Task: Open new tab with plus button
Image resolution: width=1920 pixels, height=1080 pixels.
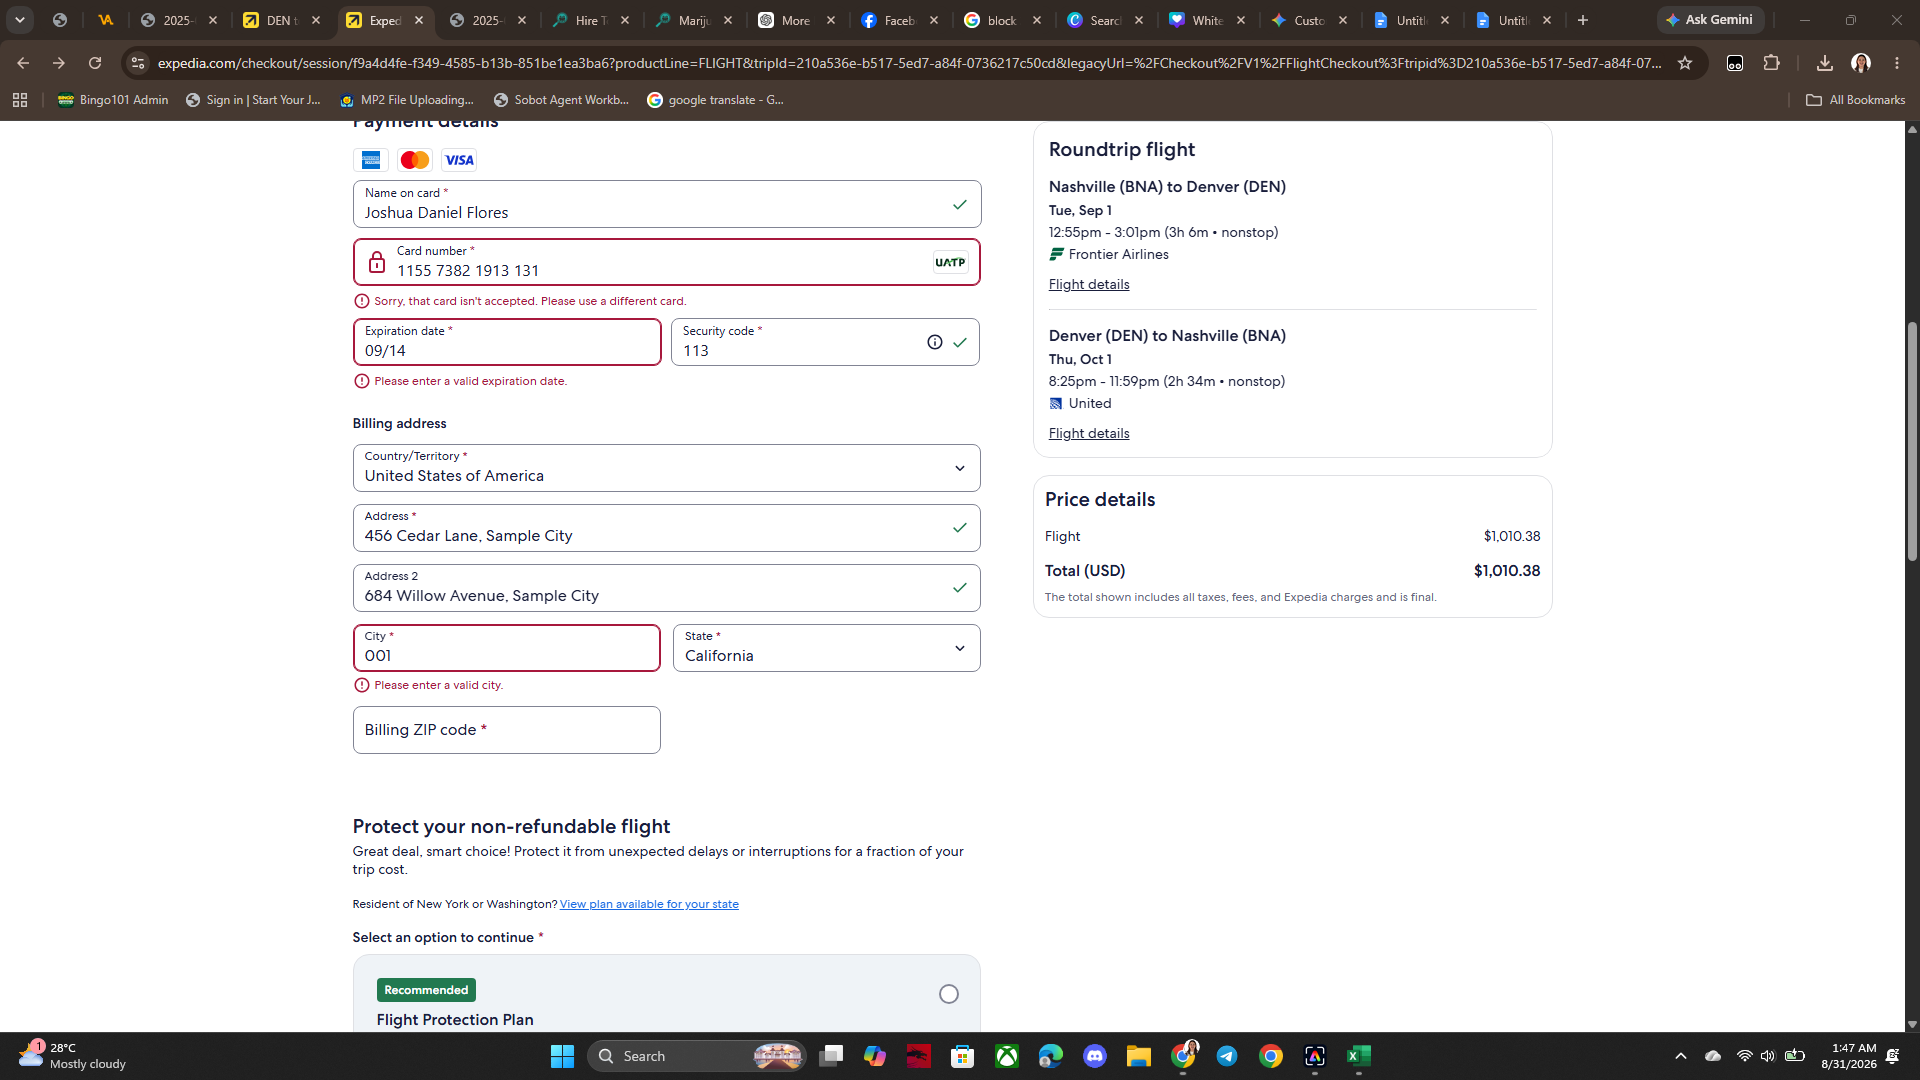Action: point(1583,20)
